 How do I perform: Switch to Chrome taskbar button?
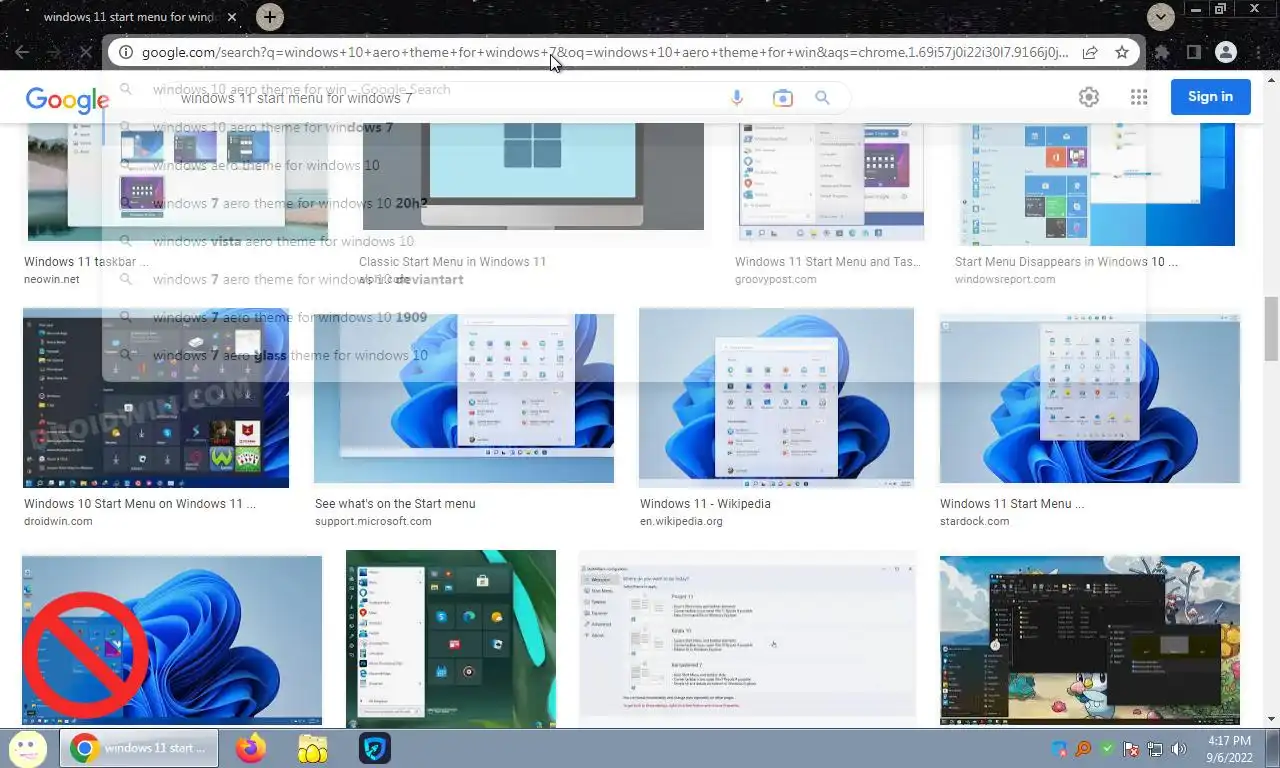click(x=139, y=748)
